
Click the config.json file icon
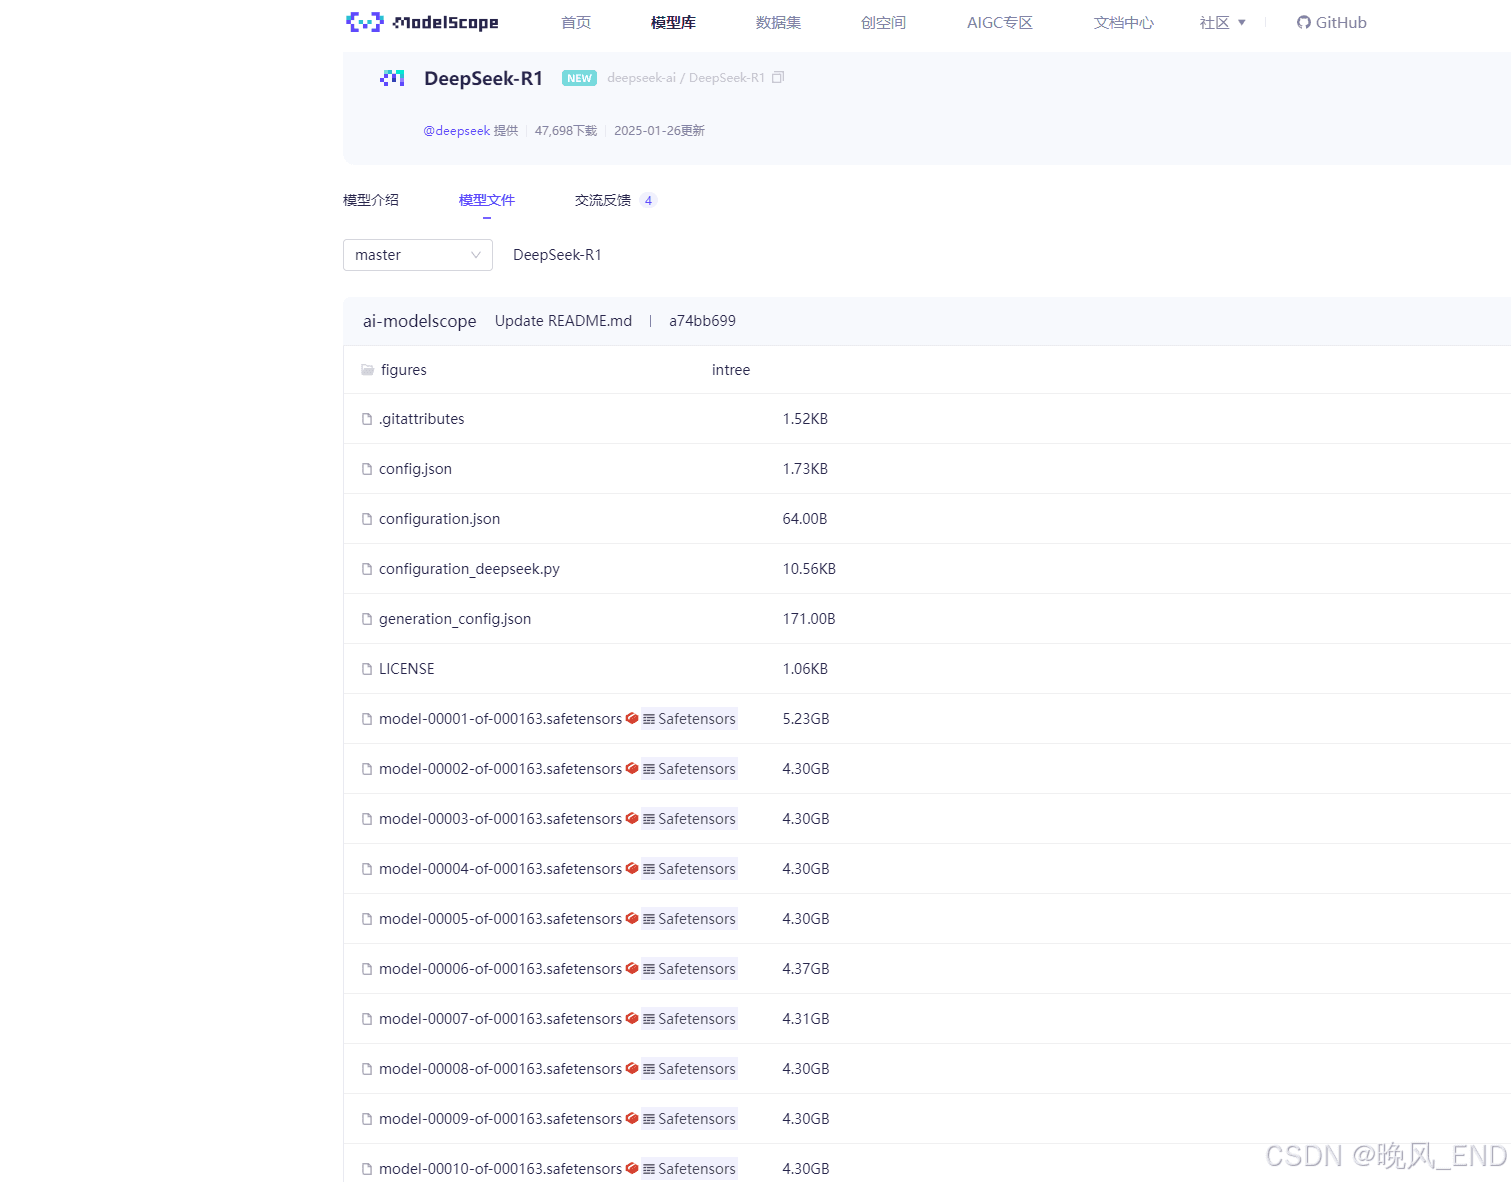(367, 469)
